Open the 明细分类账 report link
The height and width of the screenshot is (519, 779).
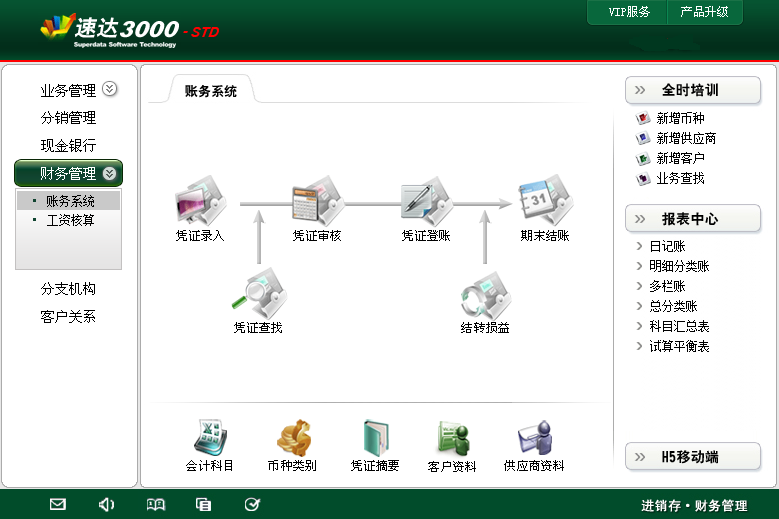coord(679,266)
